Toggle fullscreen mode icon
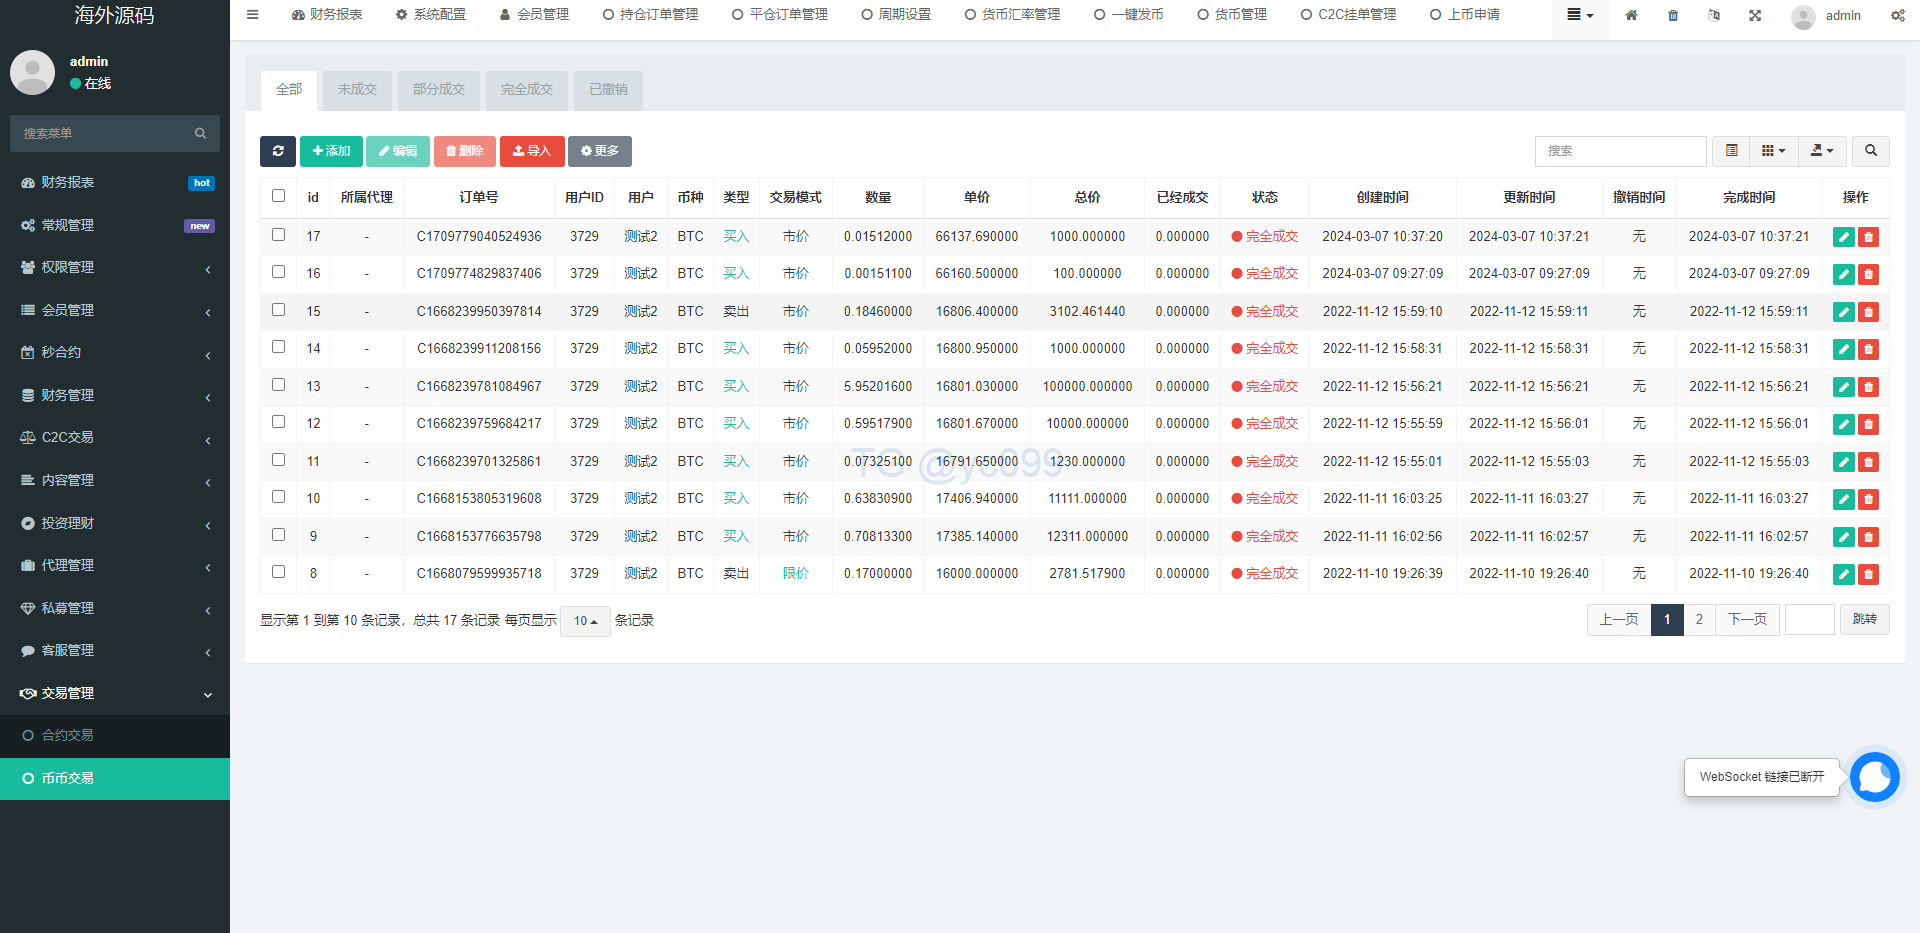 click(x=1755, y=16)
